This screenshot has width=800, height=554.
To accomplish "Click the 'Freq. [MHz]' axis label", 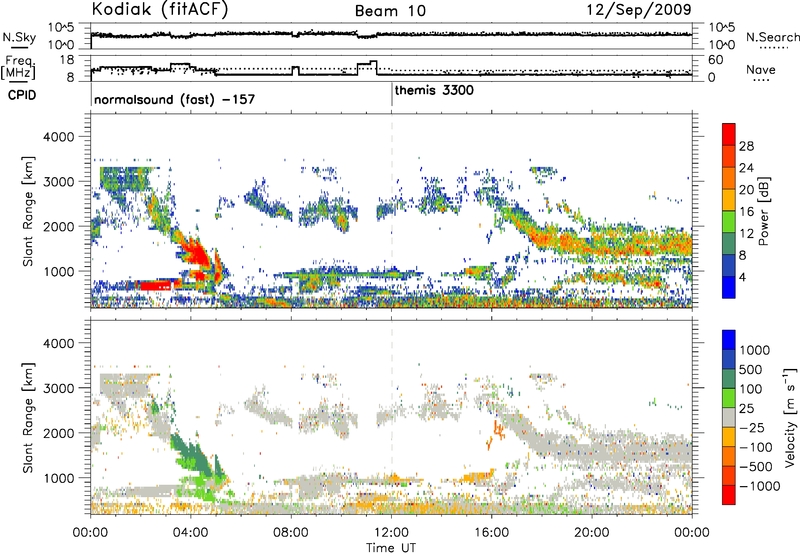I will (x=18, y=67).
